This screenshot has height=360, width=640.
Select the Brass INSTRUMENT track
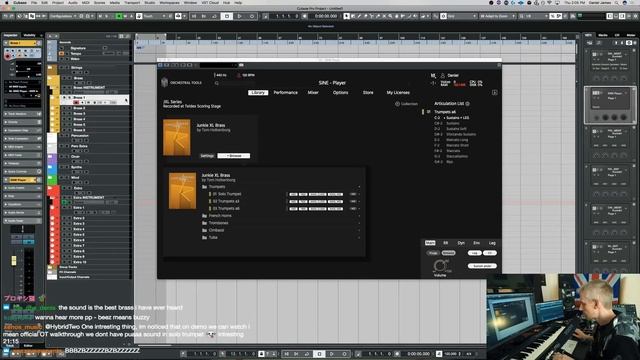pos(89,88)
